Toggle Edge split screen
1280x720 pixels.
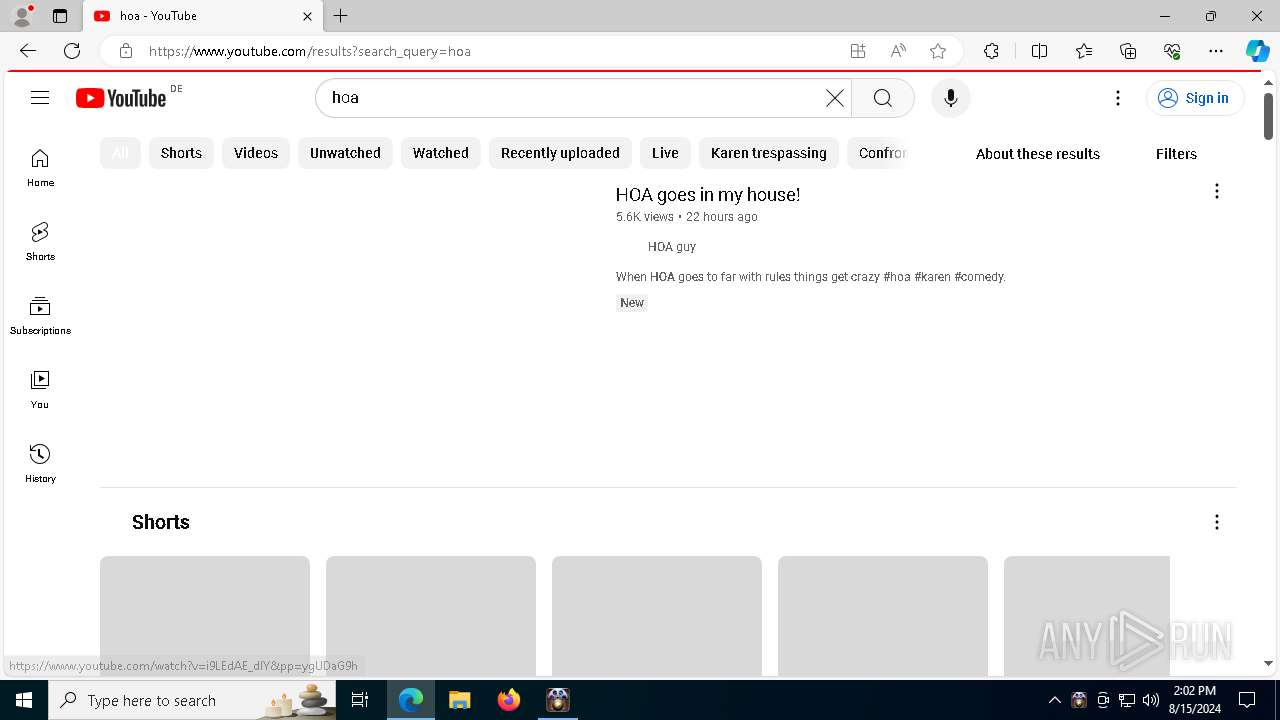coord(1039,51)
